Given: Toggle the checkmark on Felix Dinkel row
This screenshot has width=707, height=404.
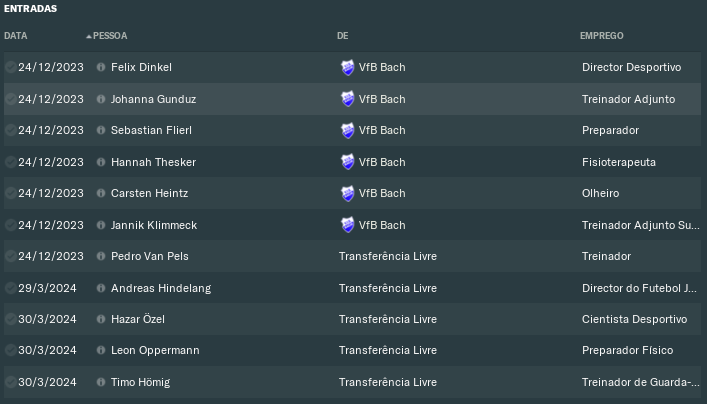Looking at the screenshot, I should tap(10, 67).
